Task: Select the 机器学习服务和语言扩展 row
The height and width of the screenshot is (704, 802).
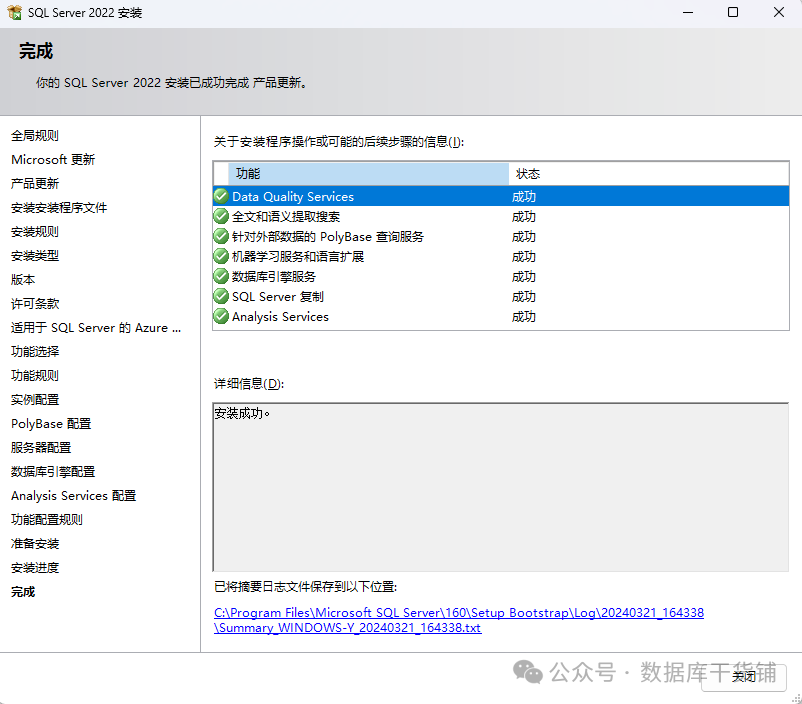Action: point(501,256)
